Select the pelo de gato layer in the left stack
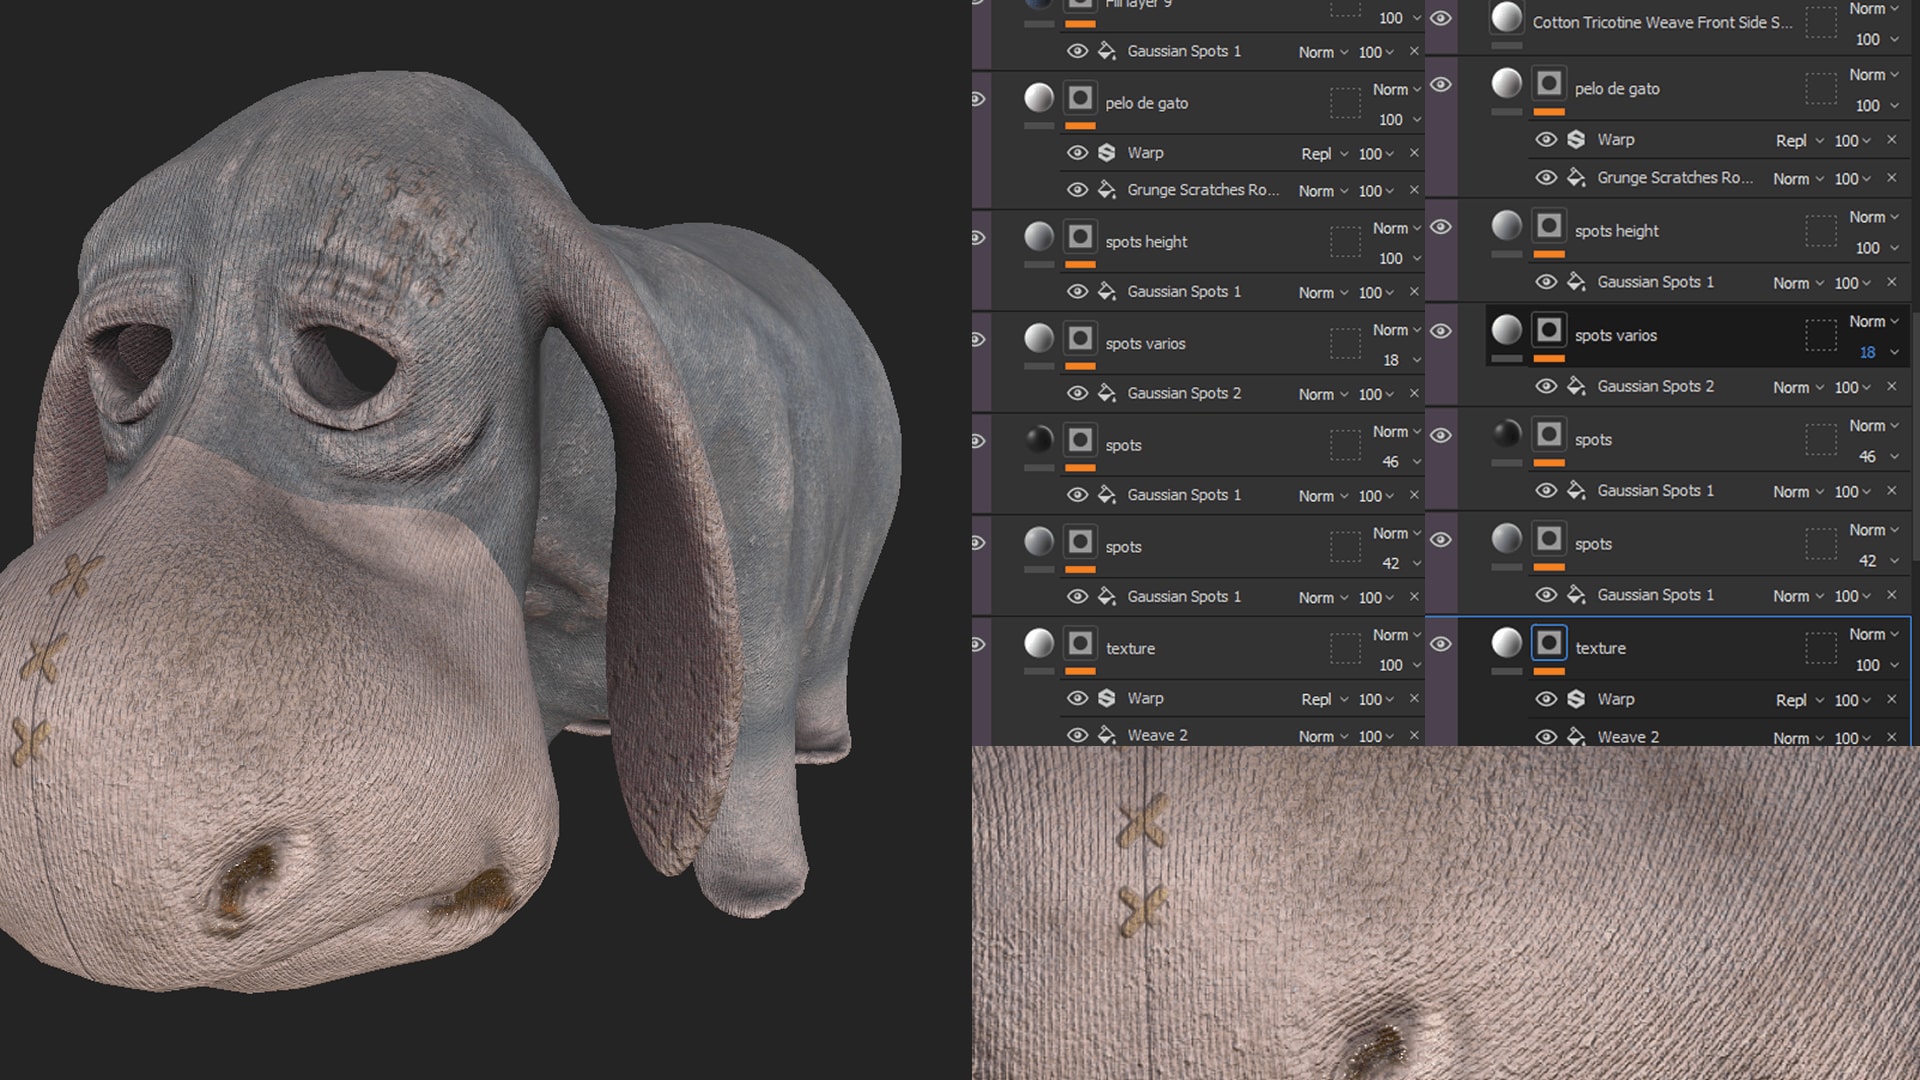This screenshot has width=1920, height=1080. tap(1146, 103)
